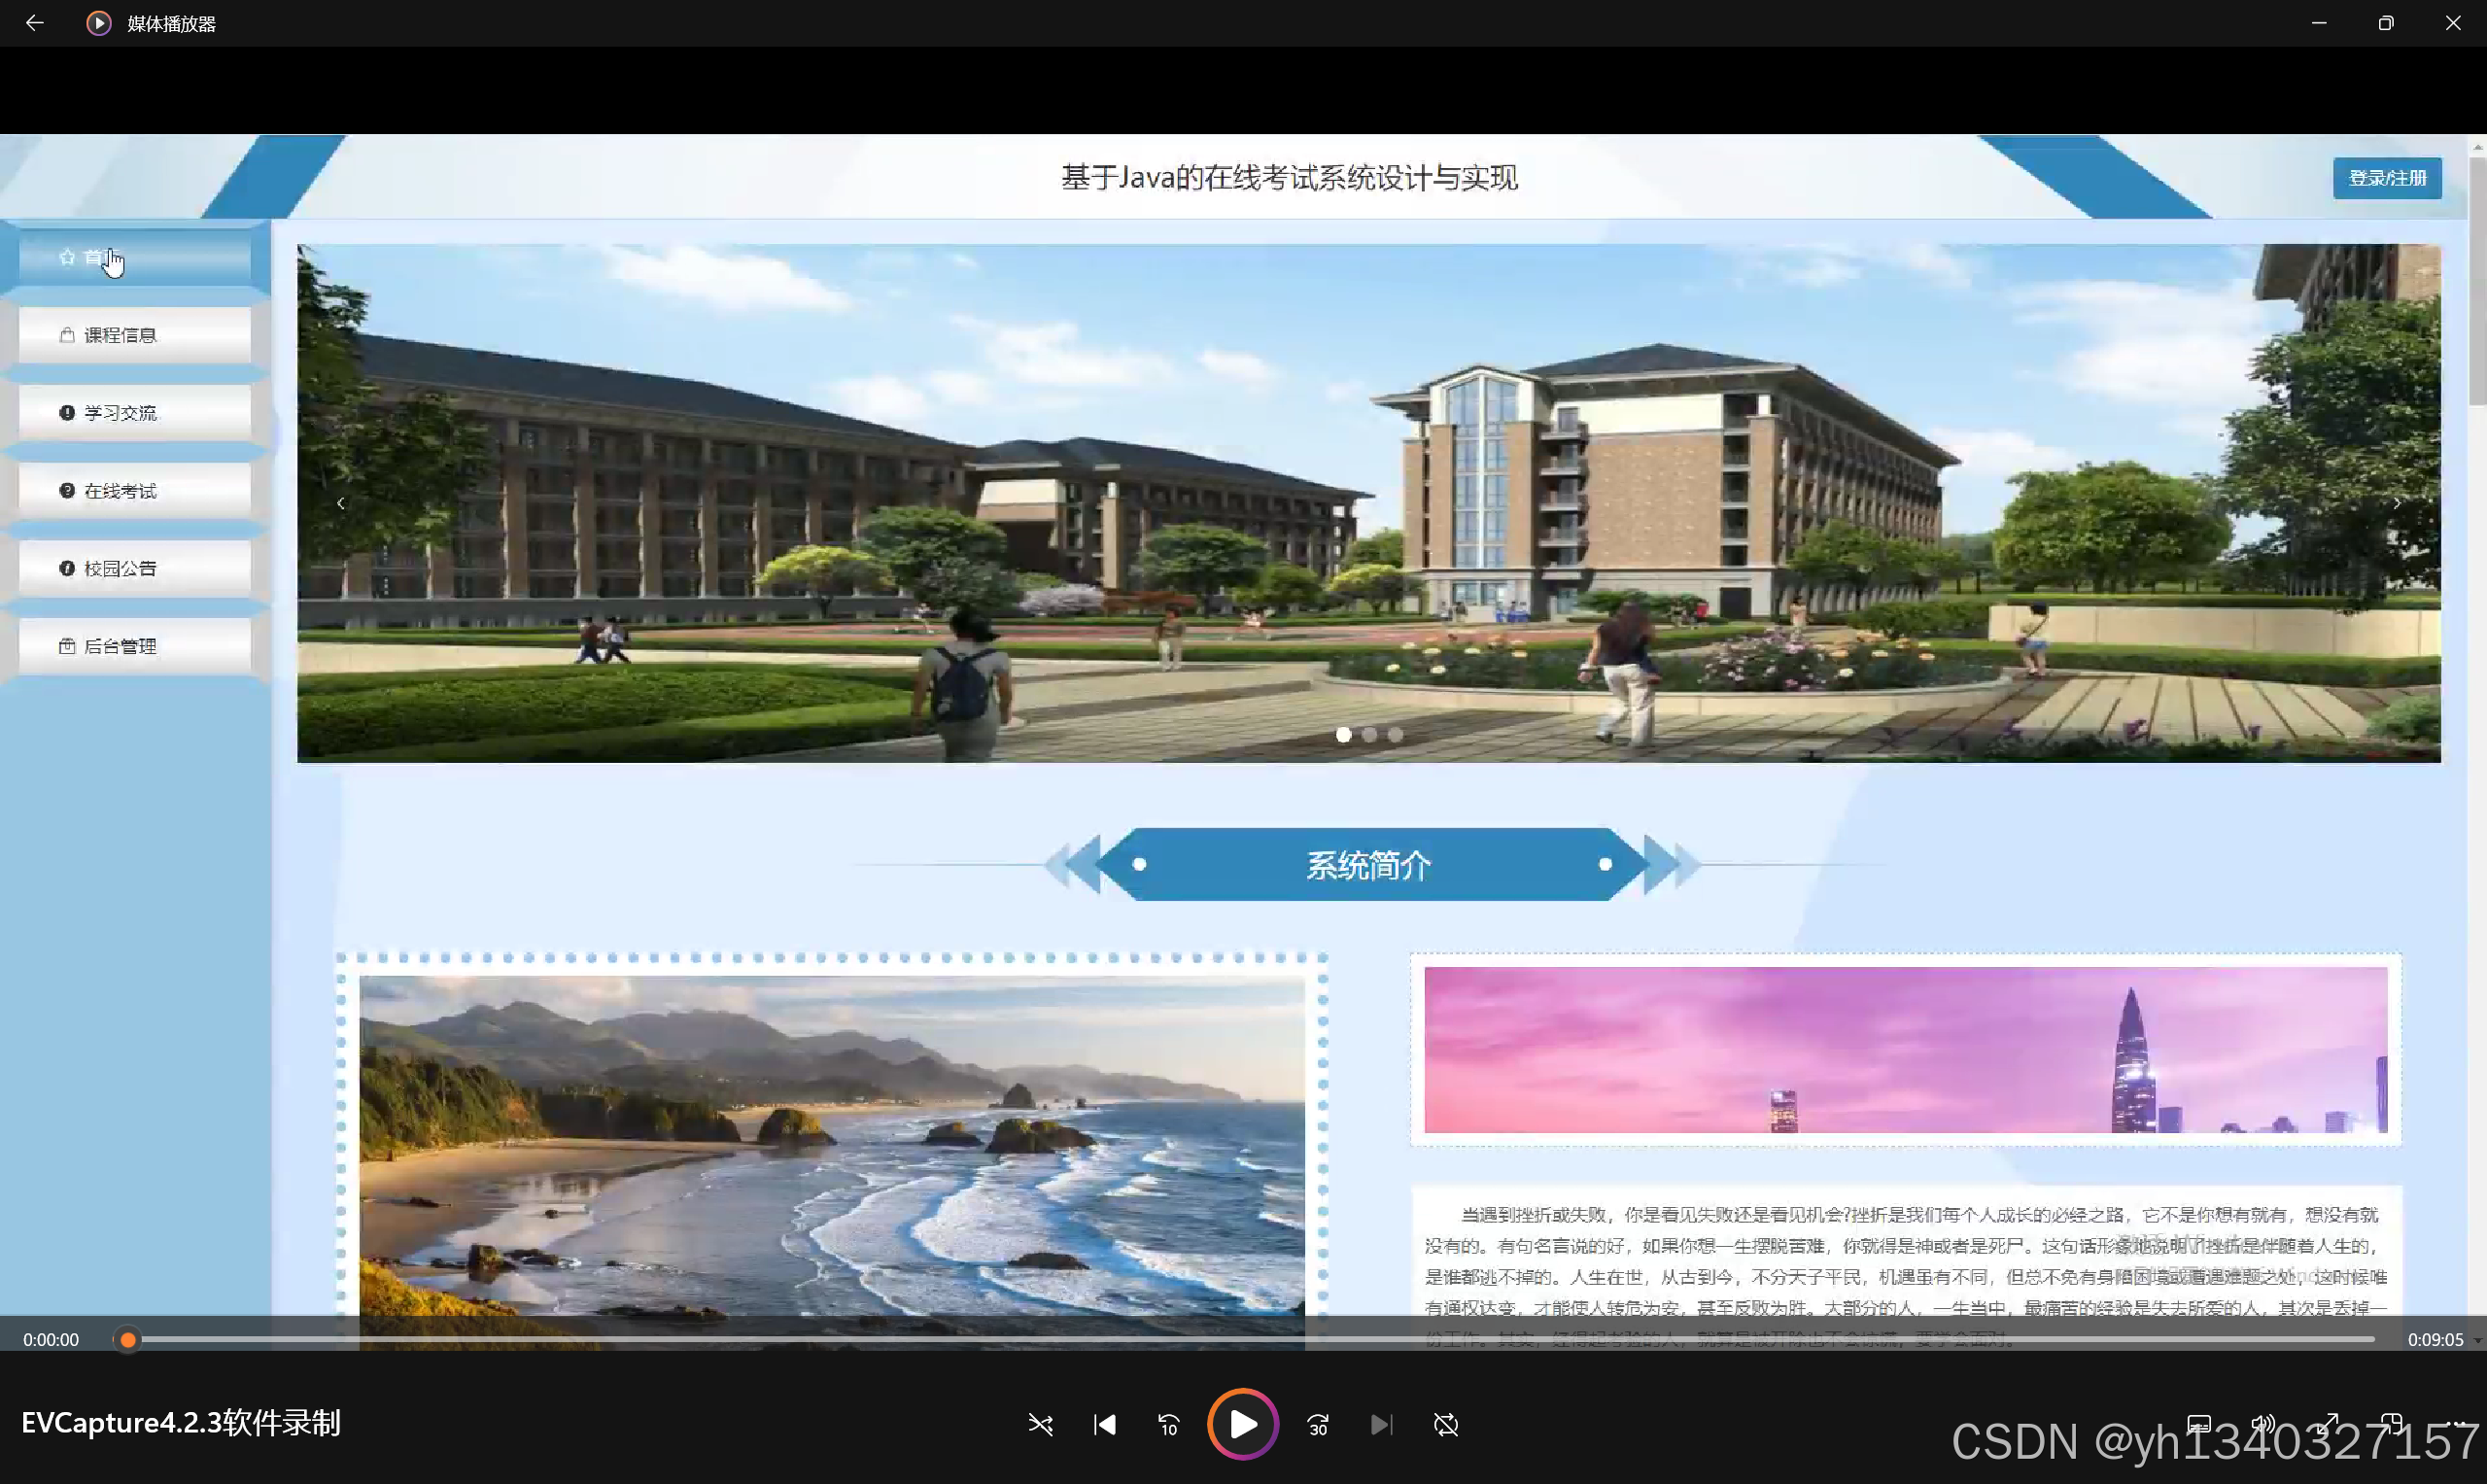
Task: Enter full screen mode
Action: pyautogui.click(x=2328, y=1424)
